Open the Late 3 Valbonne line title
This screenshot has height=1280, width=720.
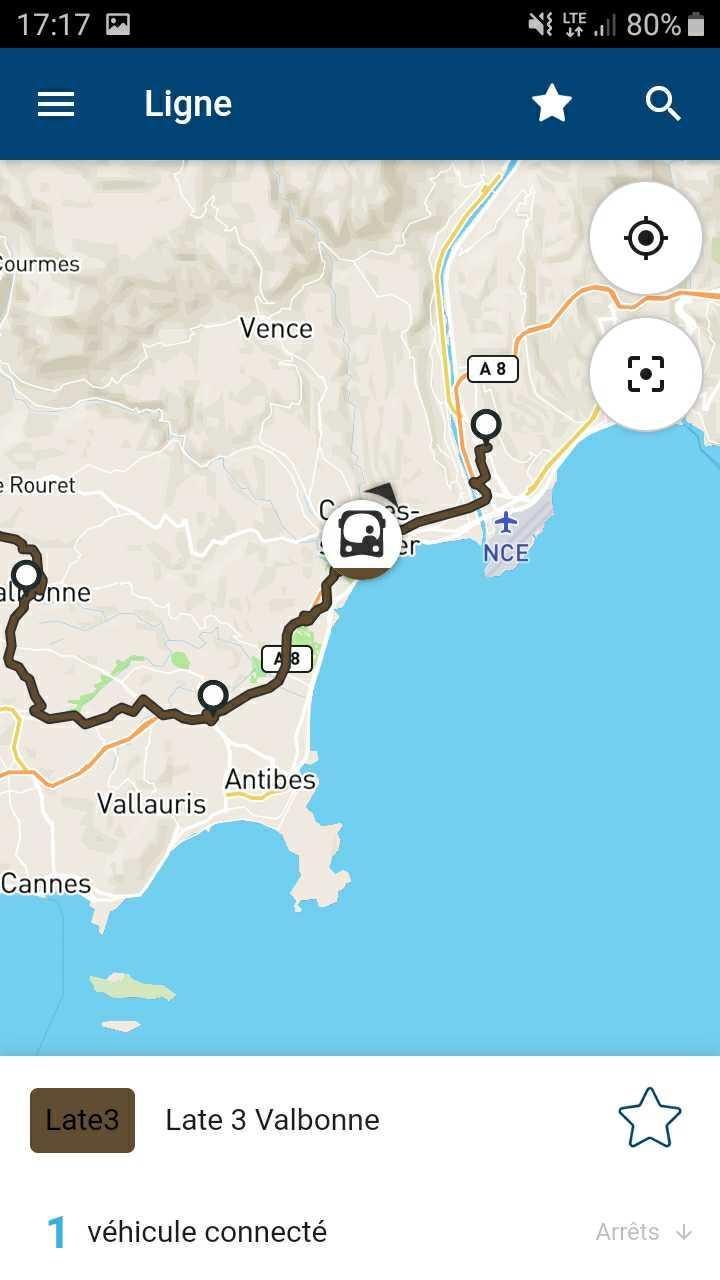point(272,1120)
